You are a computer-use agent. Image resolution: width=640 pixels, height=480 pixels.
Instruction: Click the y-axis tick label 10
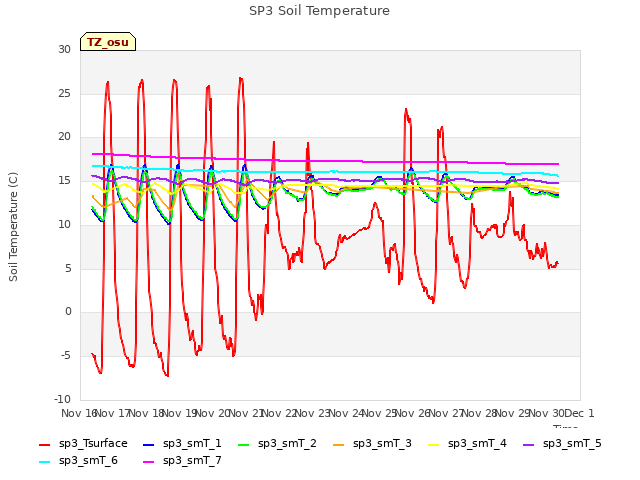(x=64, y=224)
